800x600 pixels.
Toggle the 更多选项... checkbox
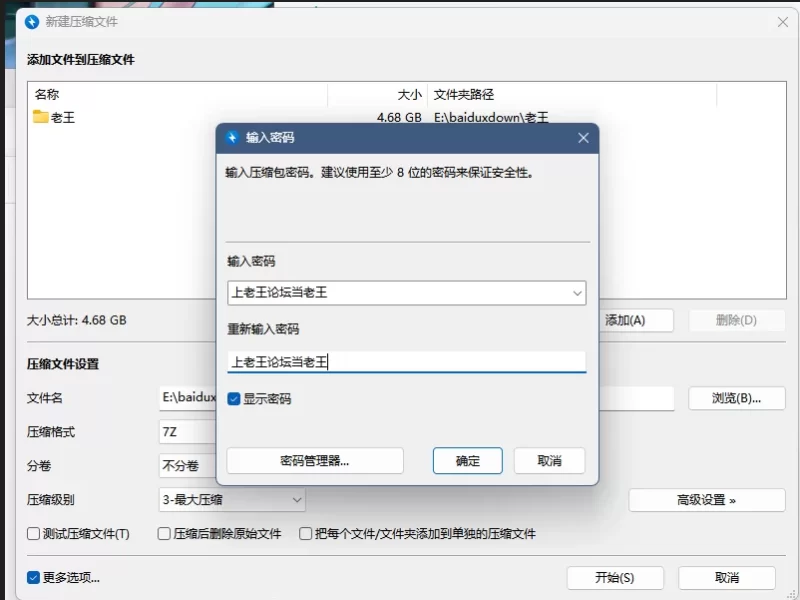34,577
